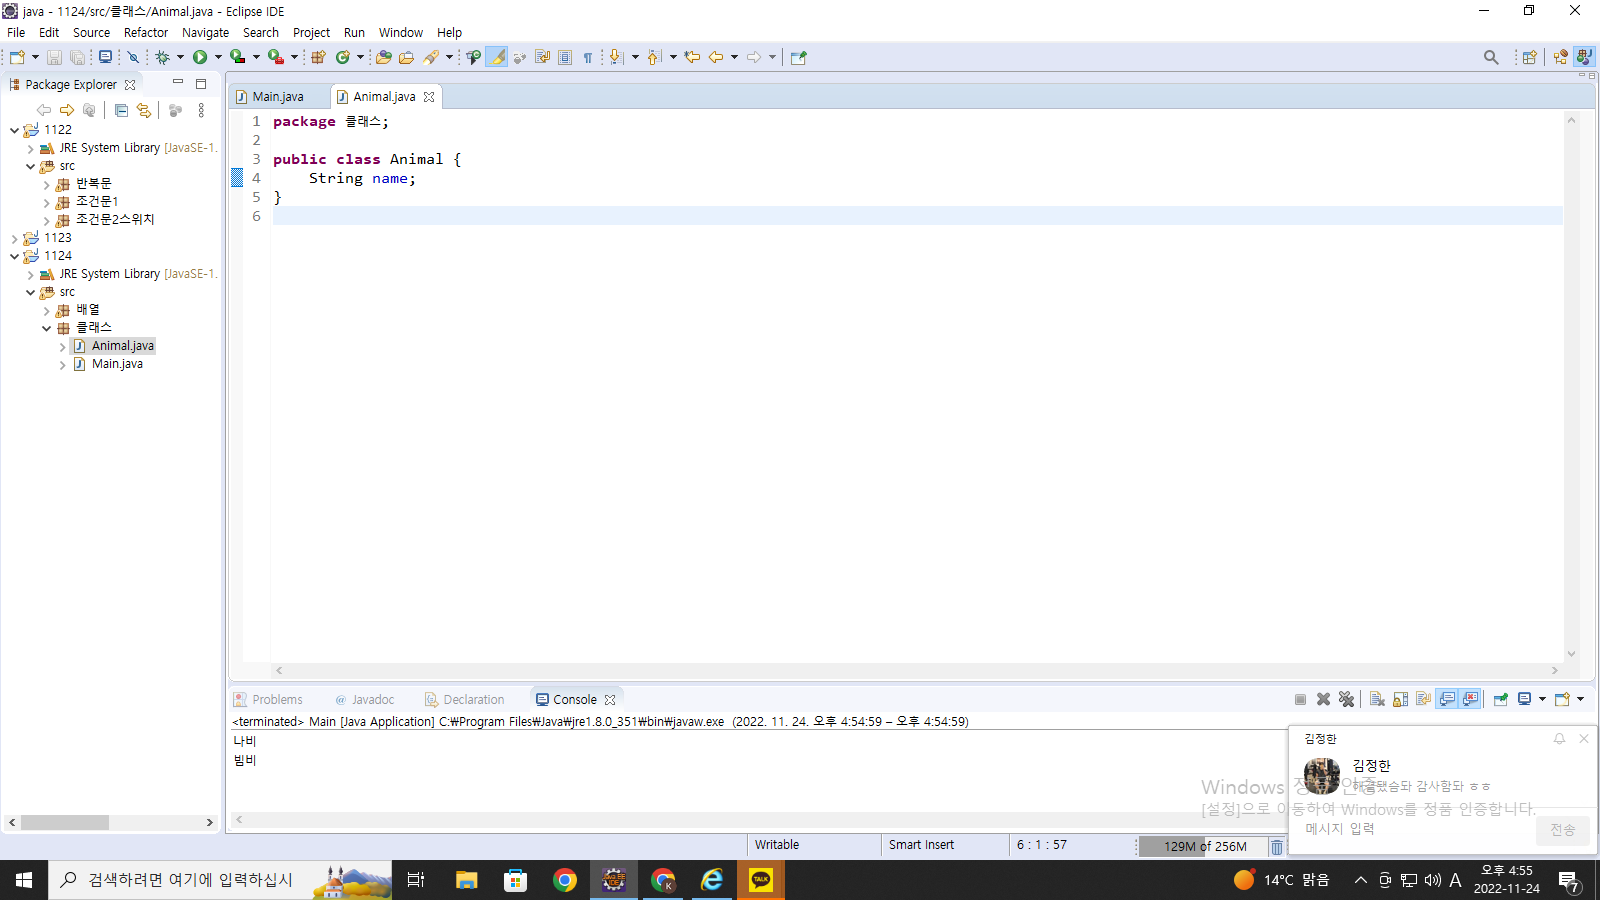Open the Run button dropdown arrow
This screenshot has height=900, width=1600.
[x=218, y=57]
